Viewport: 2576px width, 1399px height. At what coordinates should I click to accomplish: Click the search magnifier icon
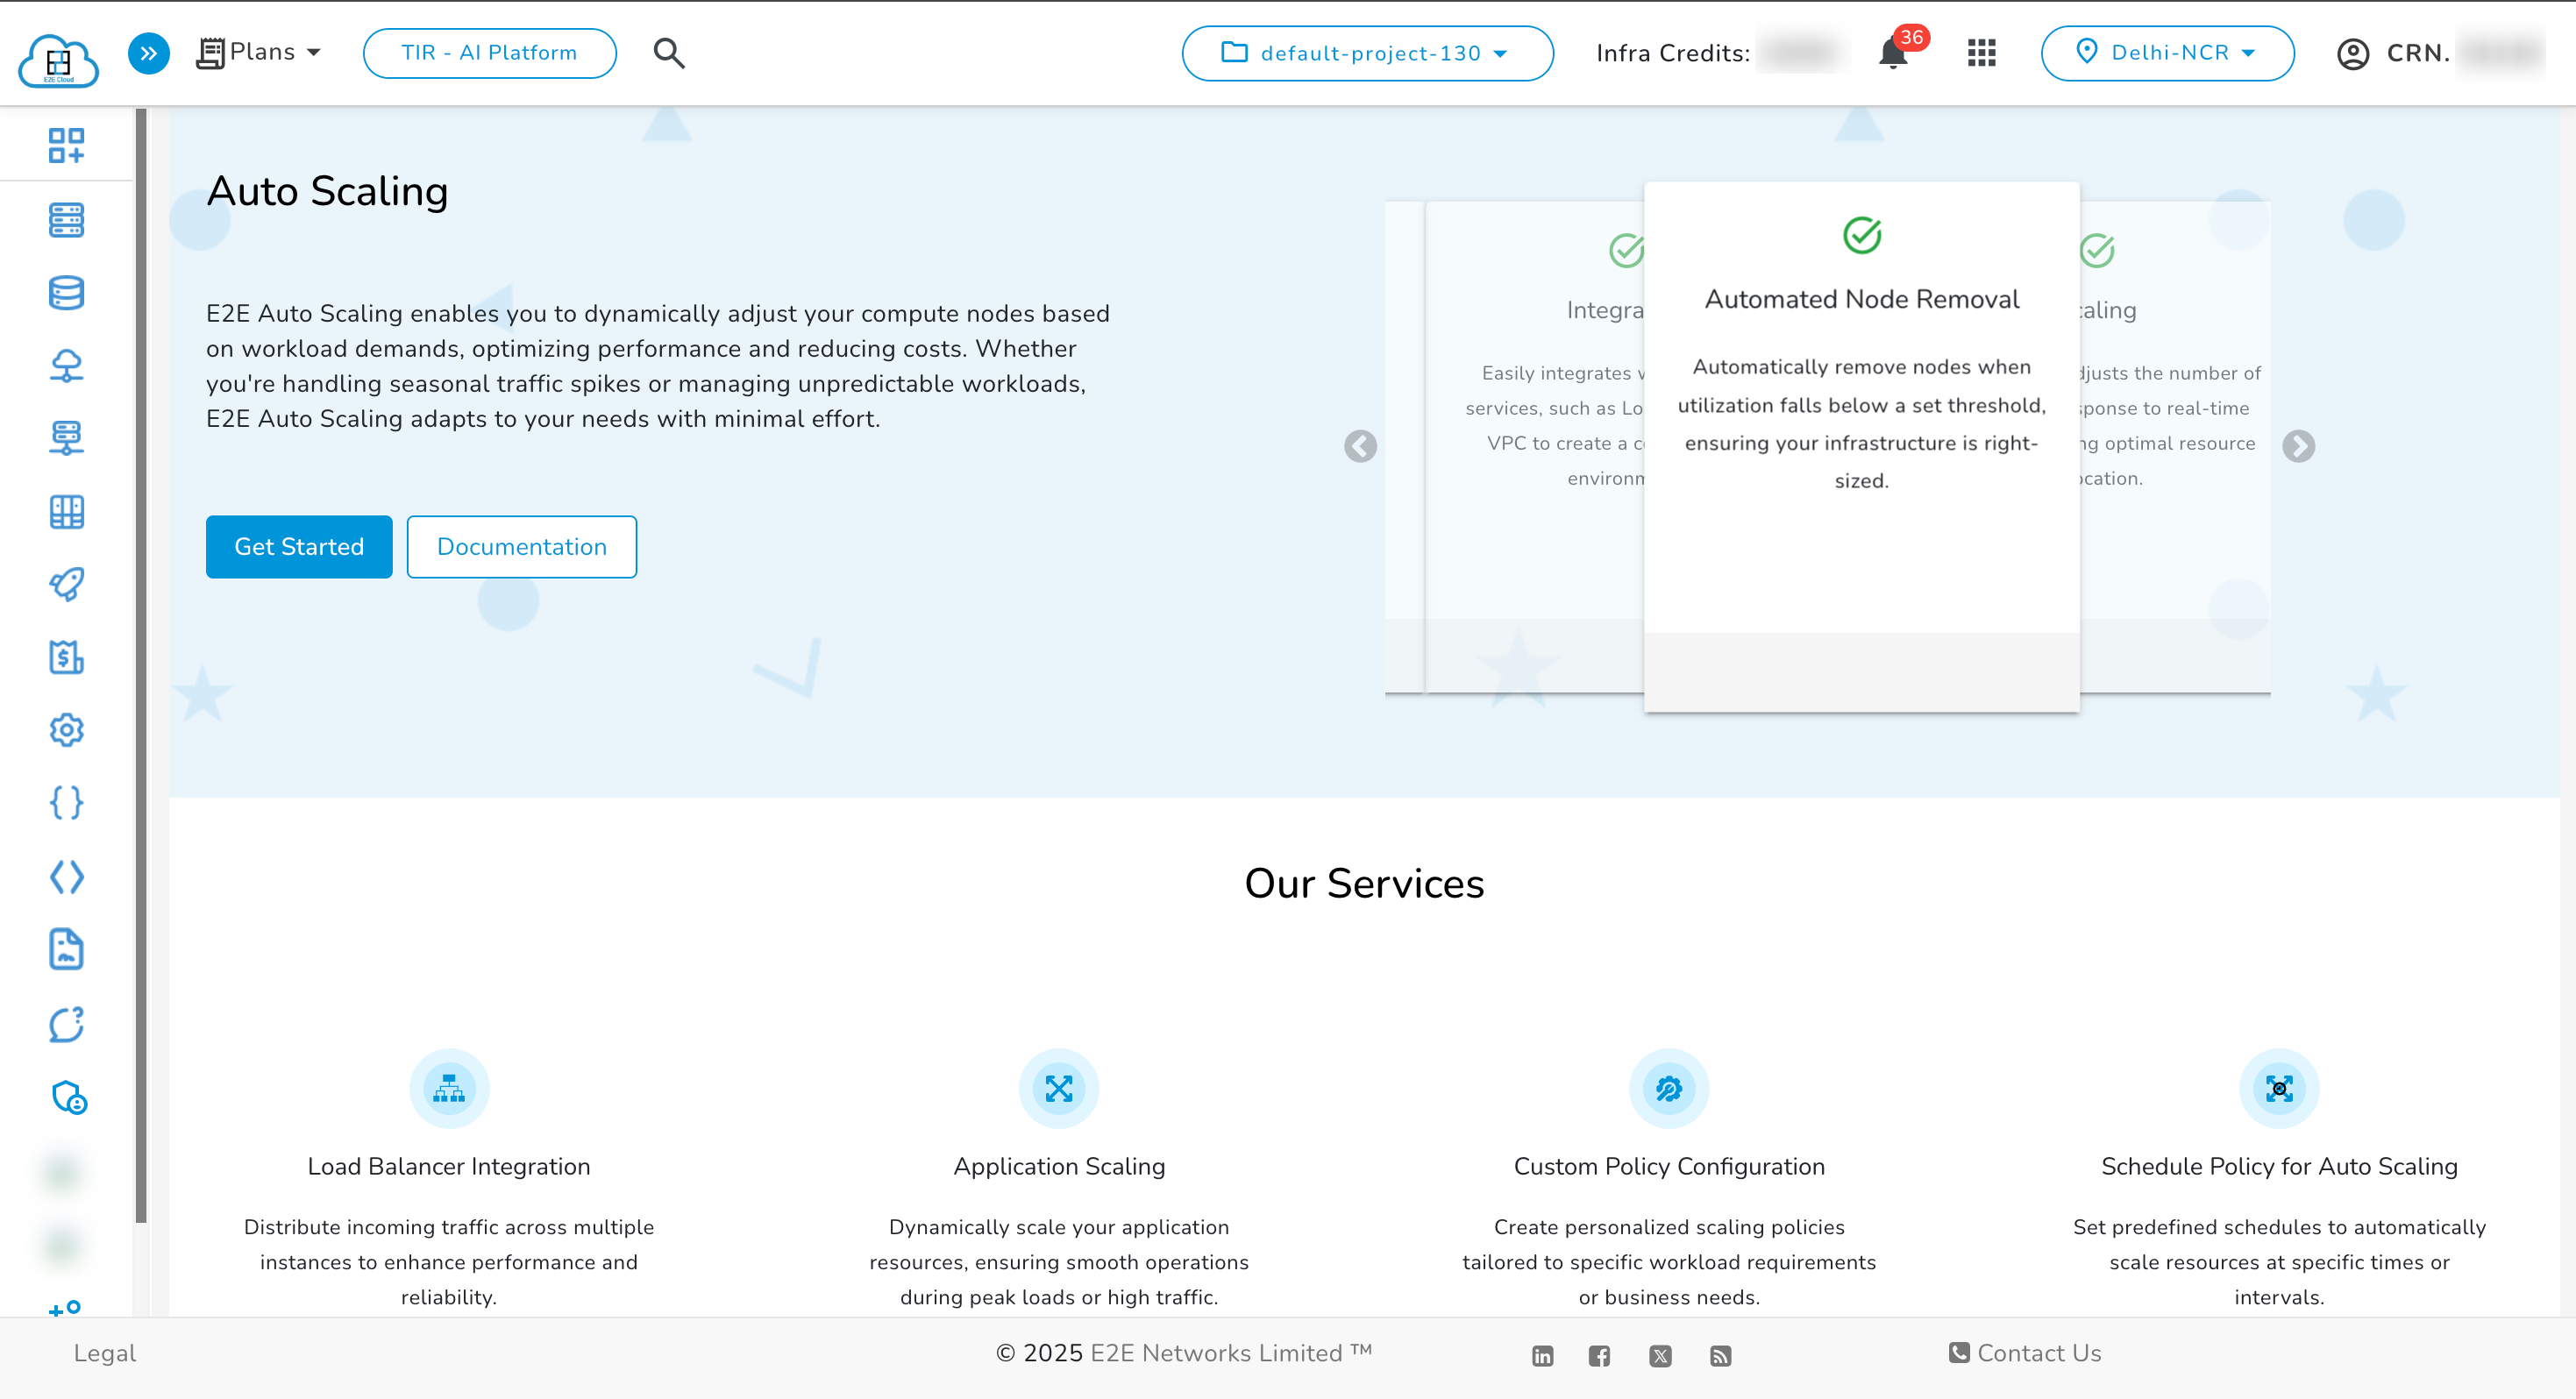pos(669,53)
